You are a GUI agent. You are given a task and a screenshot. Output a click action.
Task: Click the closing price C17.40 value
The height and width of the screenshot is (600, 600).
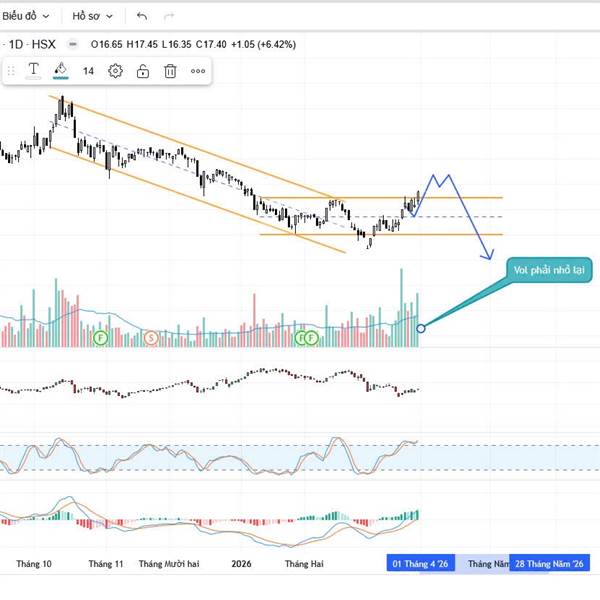[211, 44]
